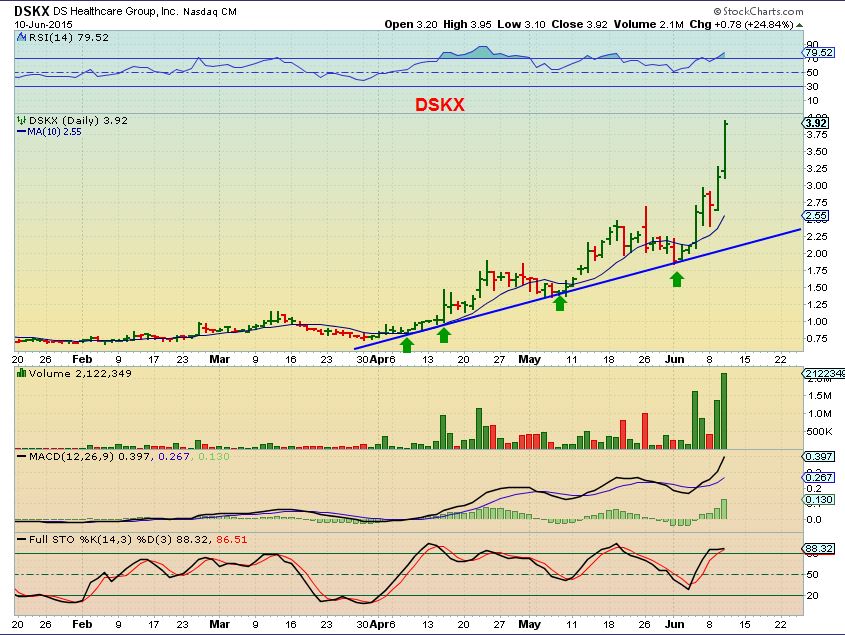845x635 pixels.
Task: Click the DS Healthcare Group, Inc. company name
Action: 115,11
